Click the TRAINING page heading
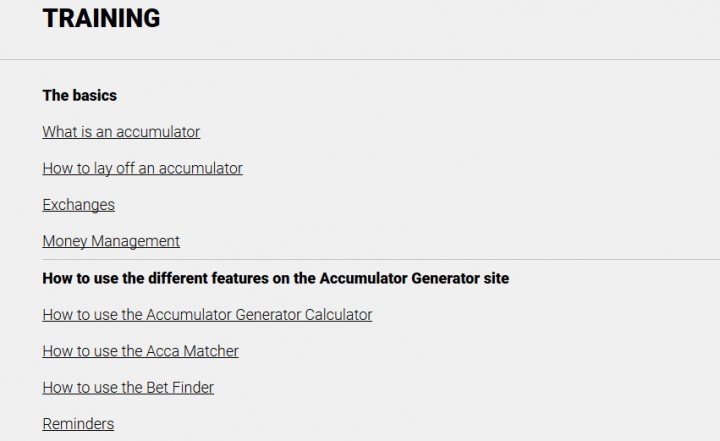The height and width of the screenshot is (441, 720). [x=101, y=18]
